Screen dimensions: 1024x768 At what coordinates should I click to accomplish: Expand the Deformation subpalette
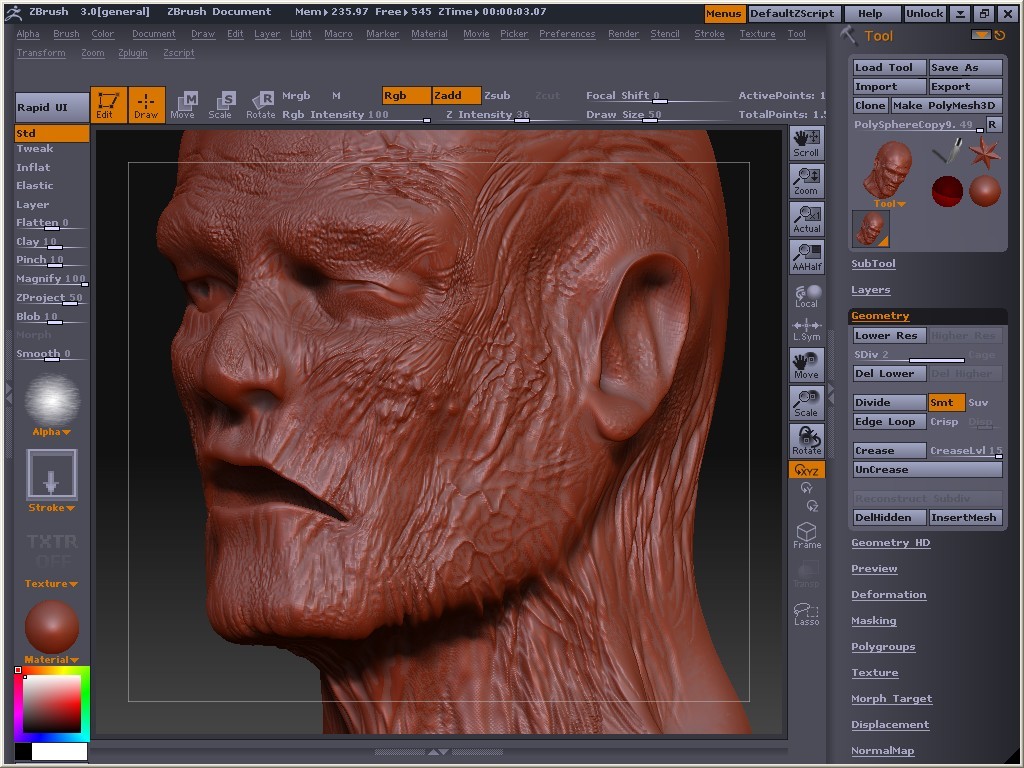pyautogui.click(x=888, y=595)
